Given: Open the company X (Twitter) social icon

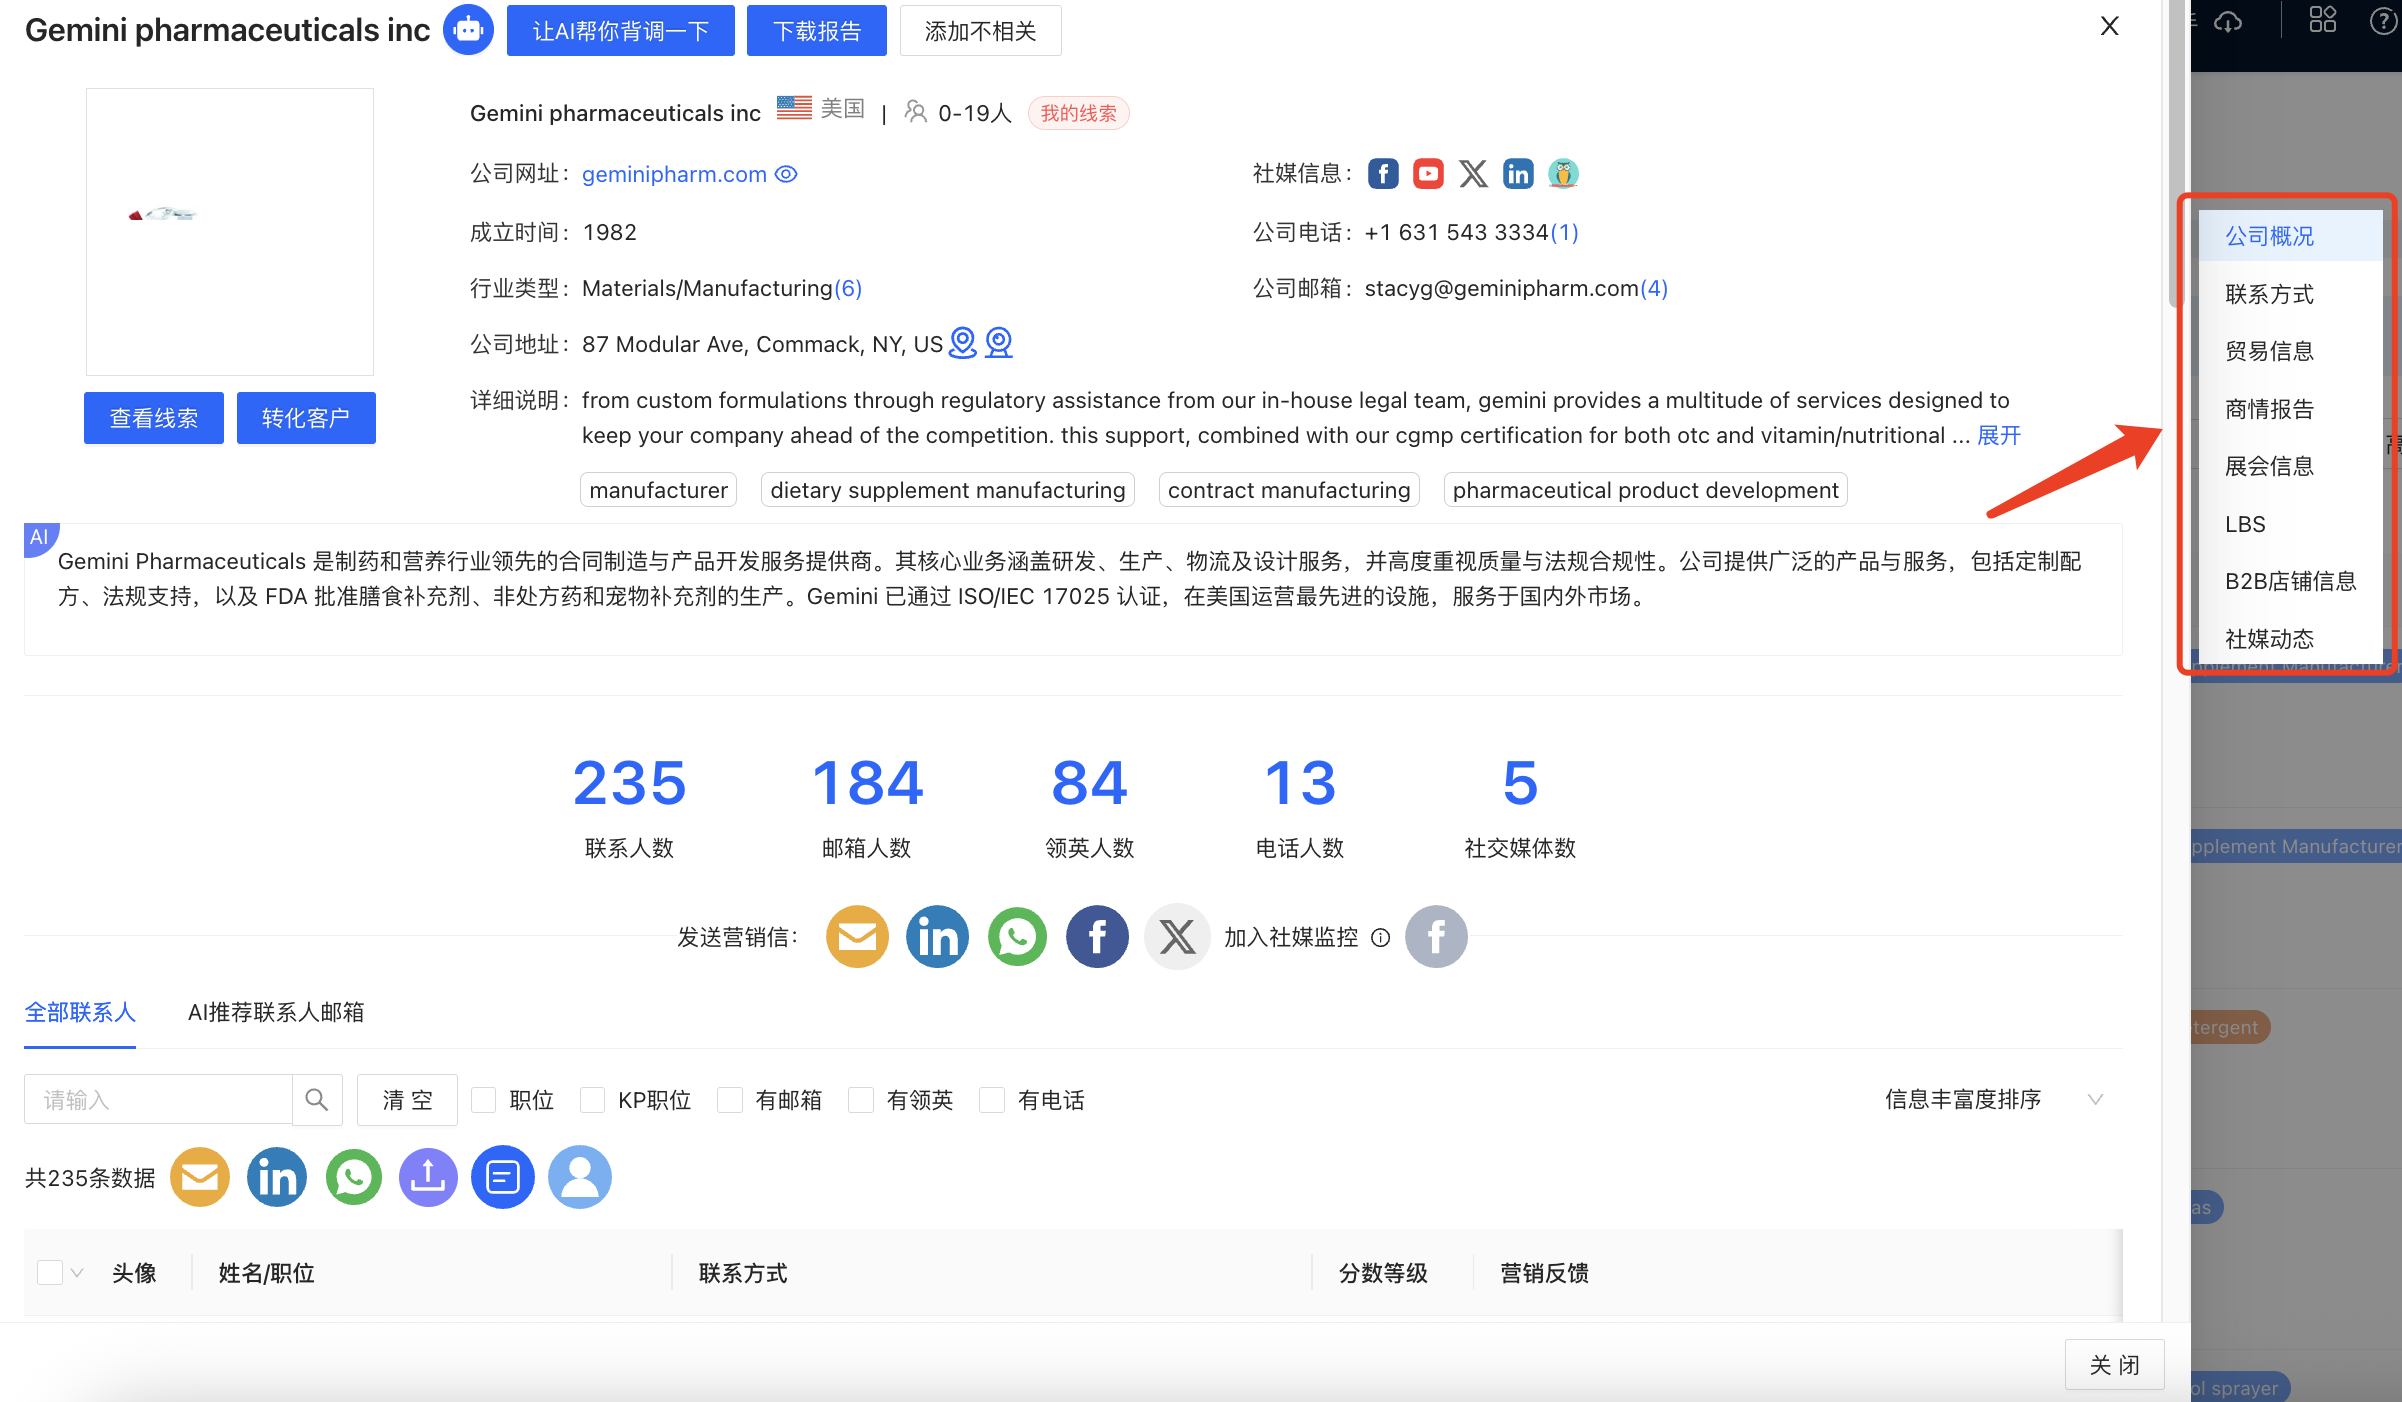Looking at the screenshot, I should tap(1473, 174).
